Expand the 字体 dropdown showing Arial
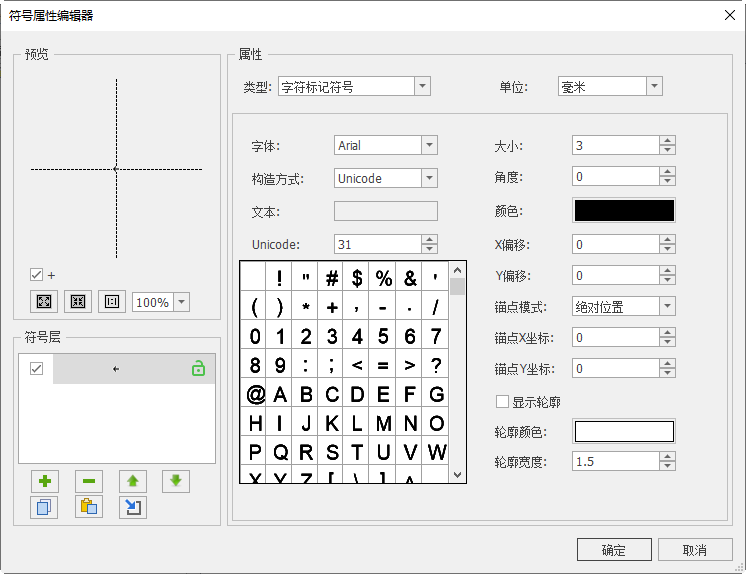The image size is (746, 574). click(385, 146)
